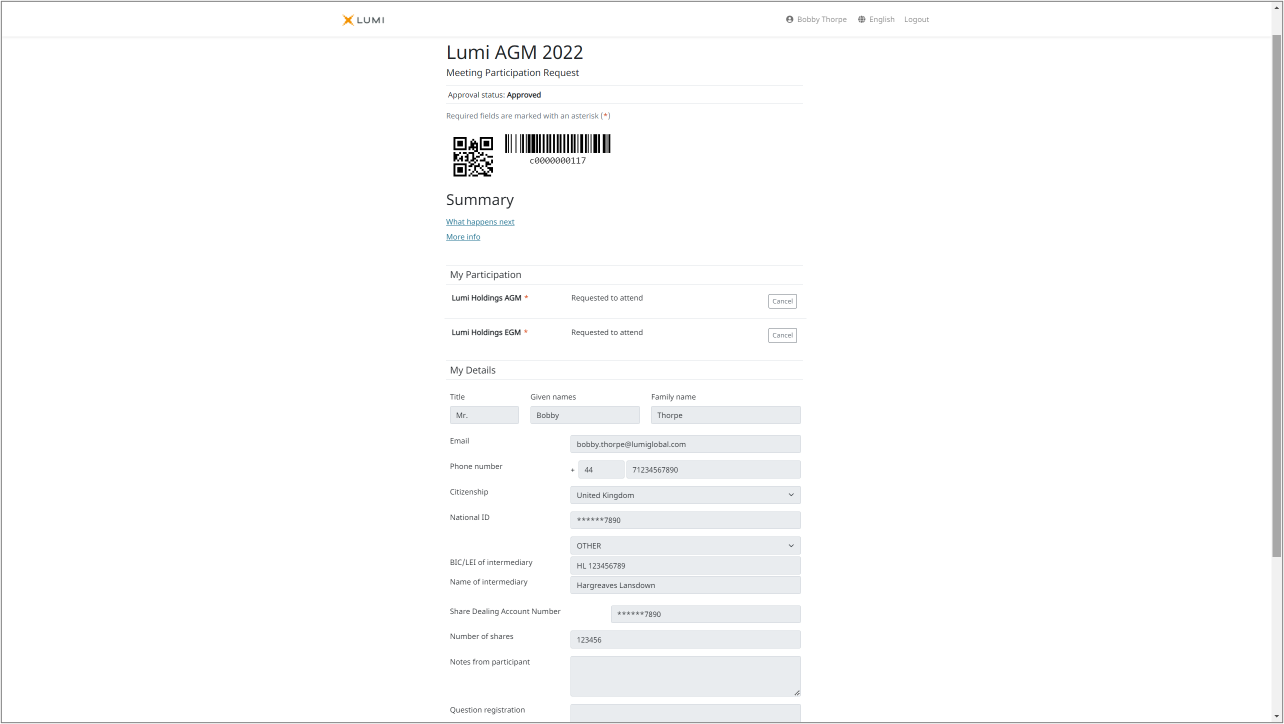
Task: Click the National ID field
Action: (x=685, y=520)
